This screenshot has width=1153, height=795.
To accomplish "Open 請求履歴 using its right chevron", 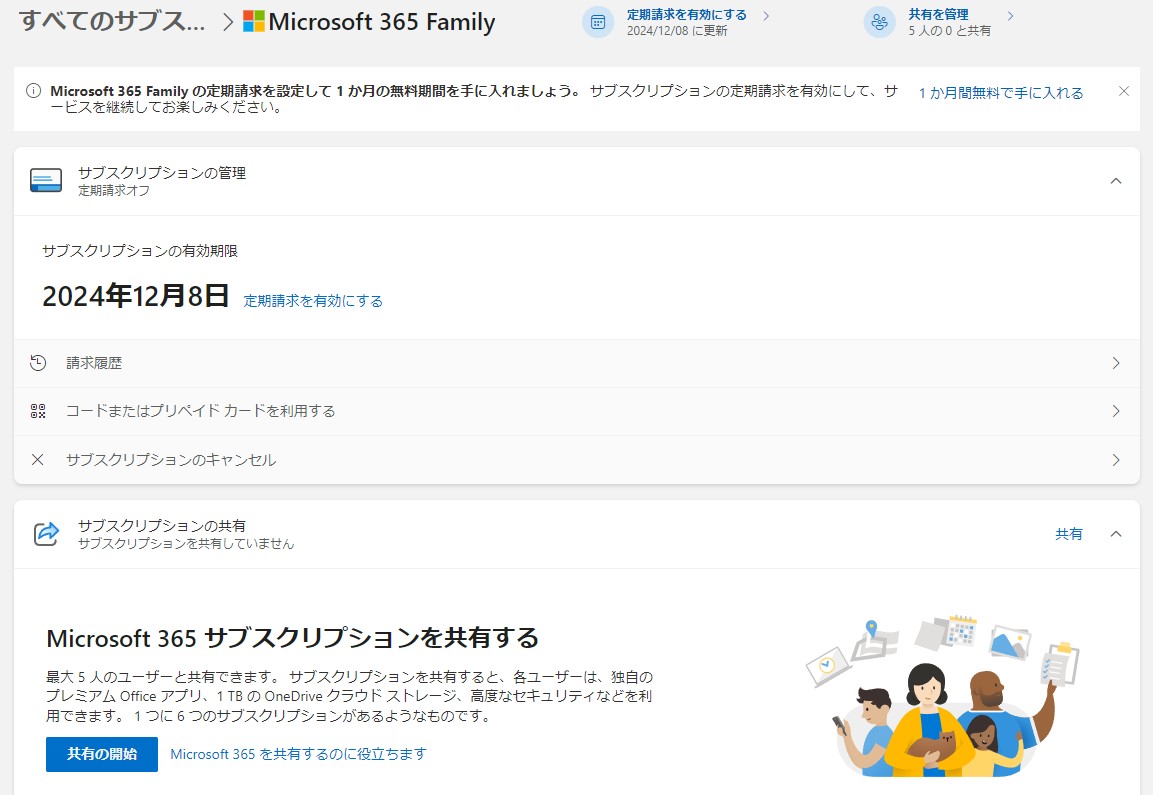I will [1116, 363].
